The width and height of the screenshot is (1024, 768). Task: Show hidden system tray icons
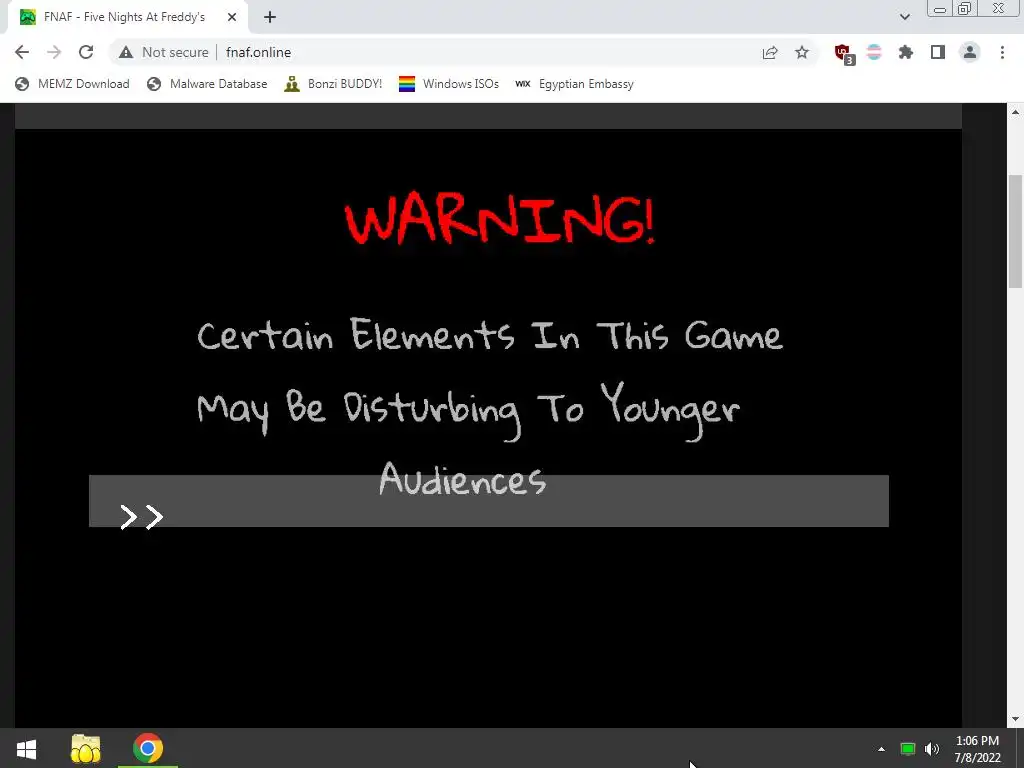[x=881, y=749]
